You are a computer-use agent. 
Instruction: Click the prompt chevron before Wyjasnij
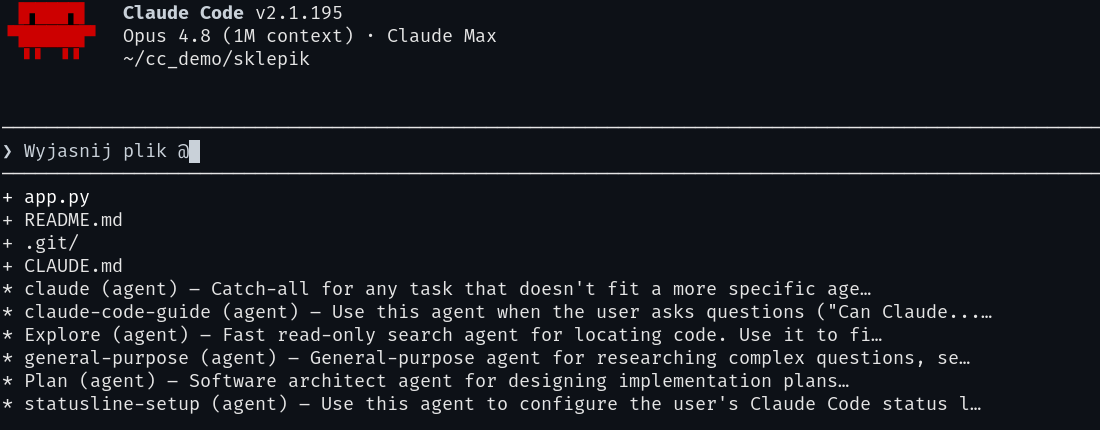8,152
